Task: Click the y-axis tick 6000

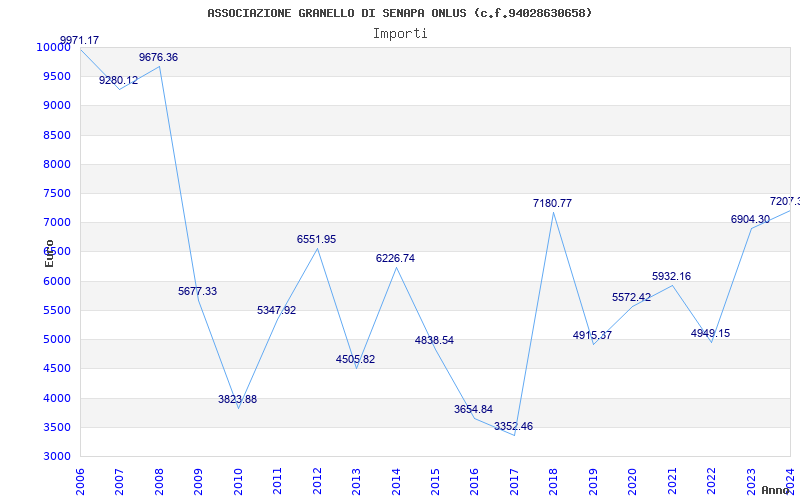Action: click(56, 281)
